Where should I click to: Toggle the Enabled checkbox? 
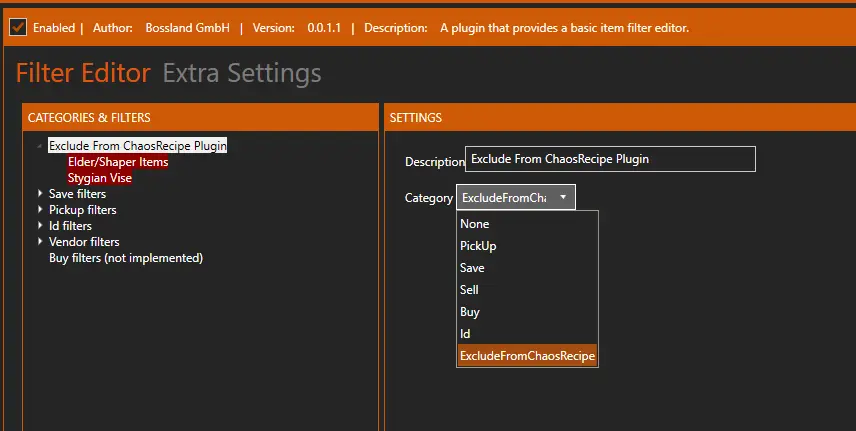pos(17,27)
